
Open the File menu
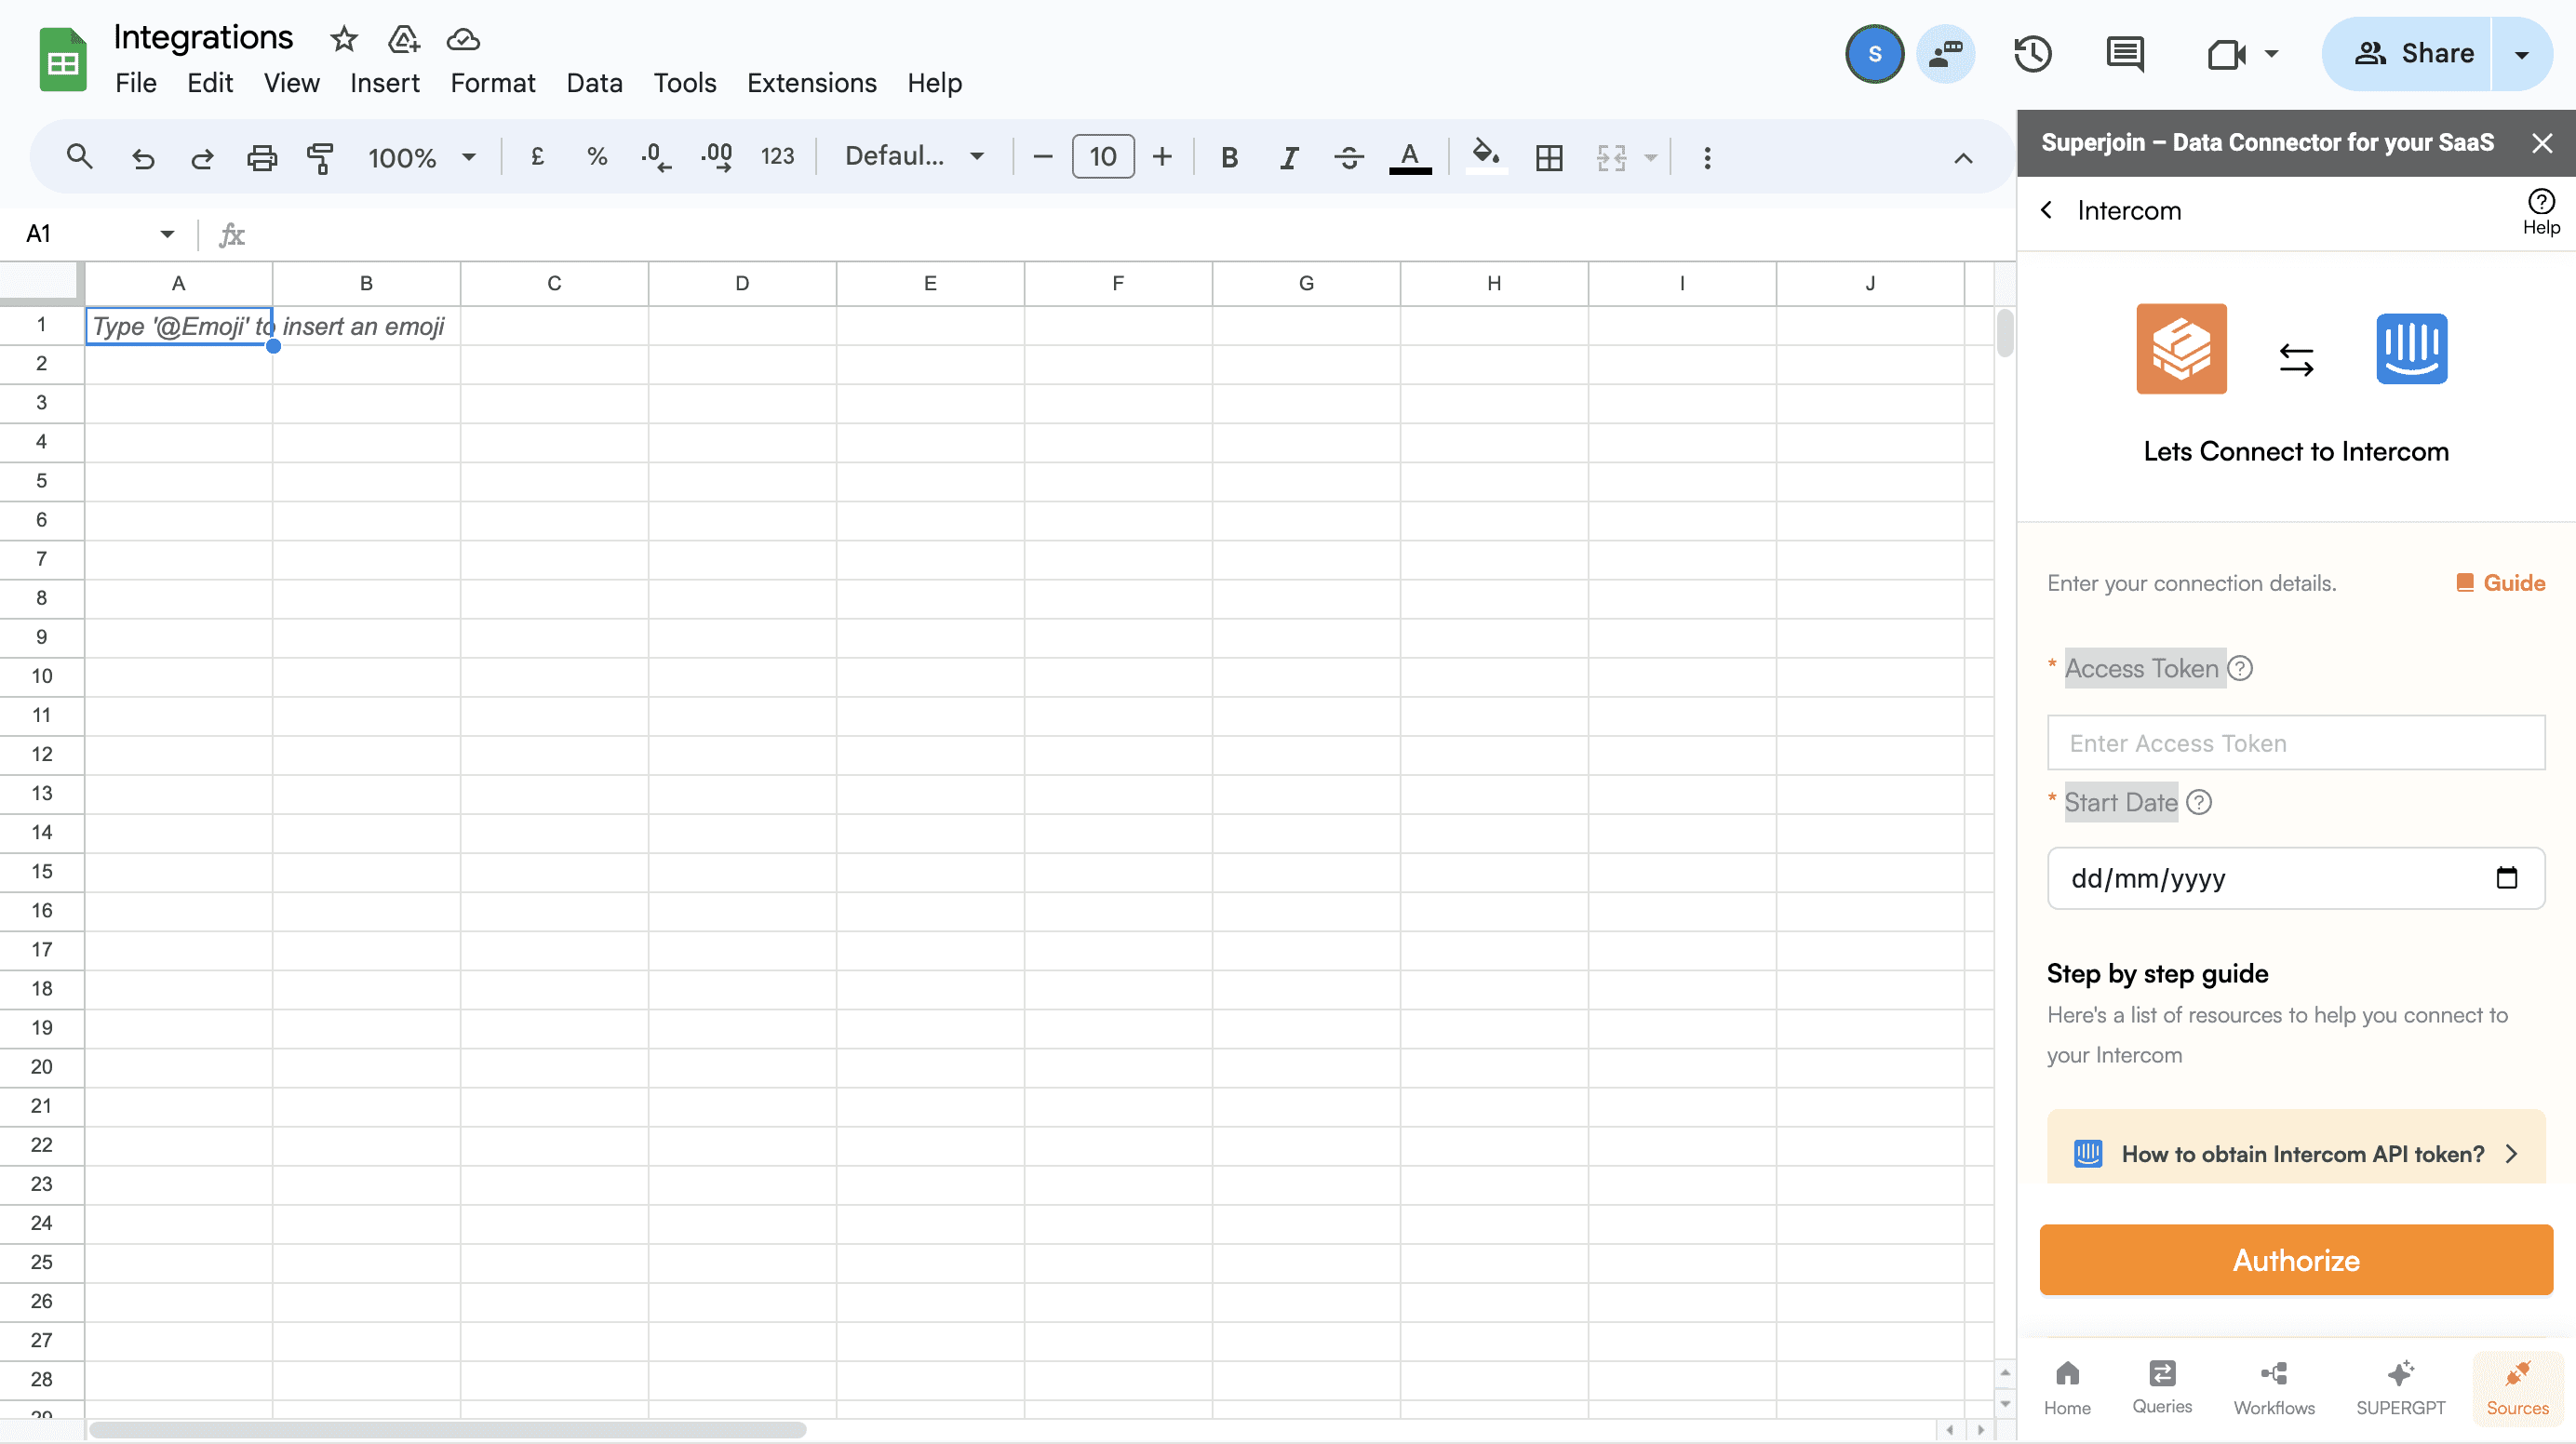(136, 83)
